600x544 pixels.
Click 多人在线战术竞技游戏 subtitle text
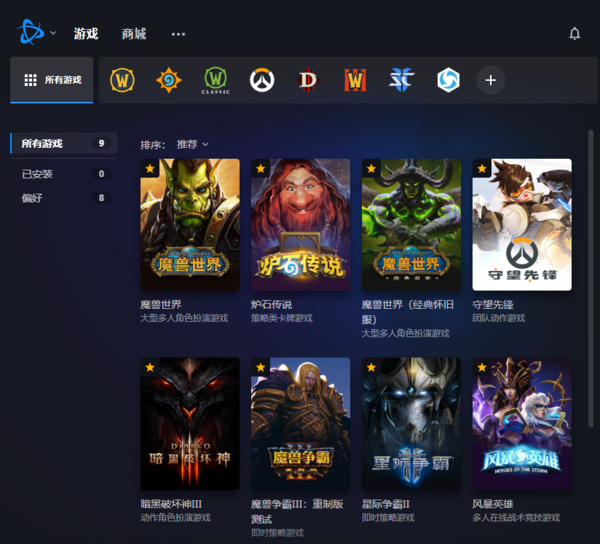coord(516,518)
